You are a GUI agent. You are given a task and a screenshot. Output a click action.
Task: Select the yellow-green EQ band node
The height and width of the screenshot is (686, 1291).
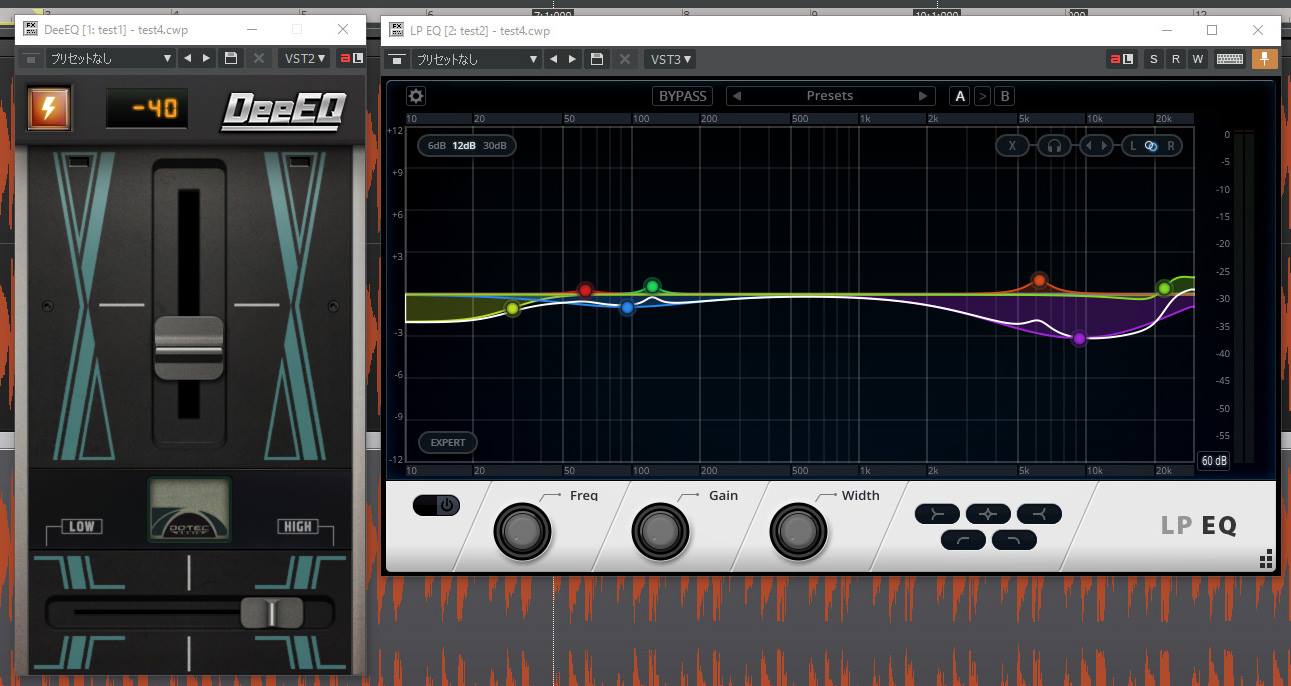[x=512, y=309]
